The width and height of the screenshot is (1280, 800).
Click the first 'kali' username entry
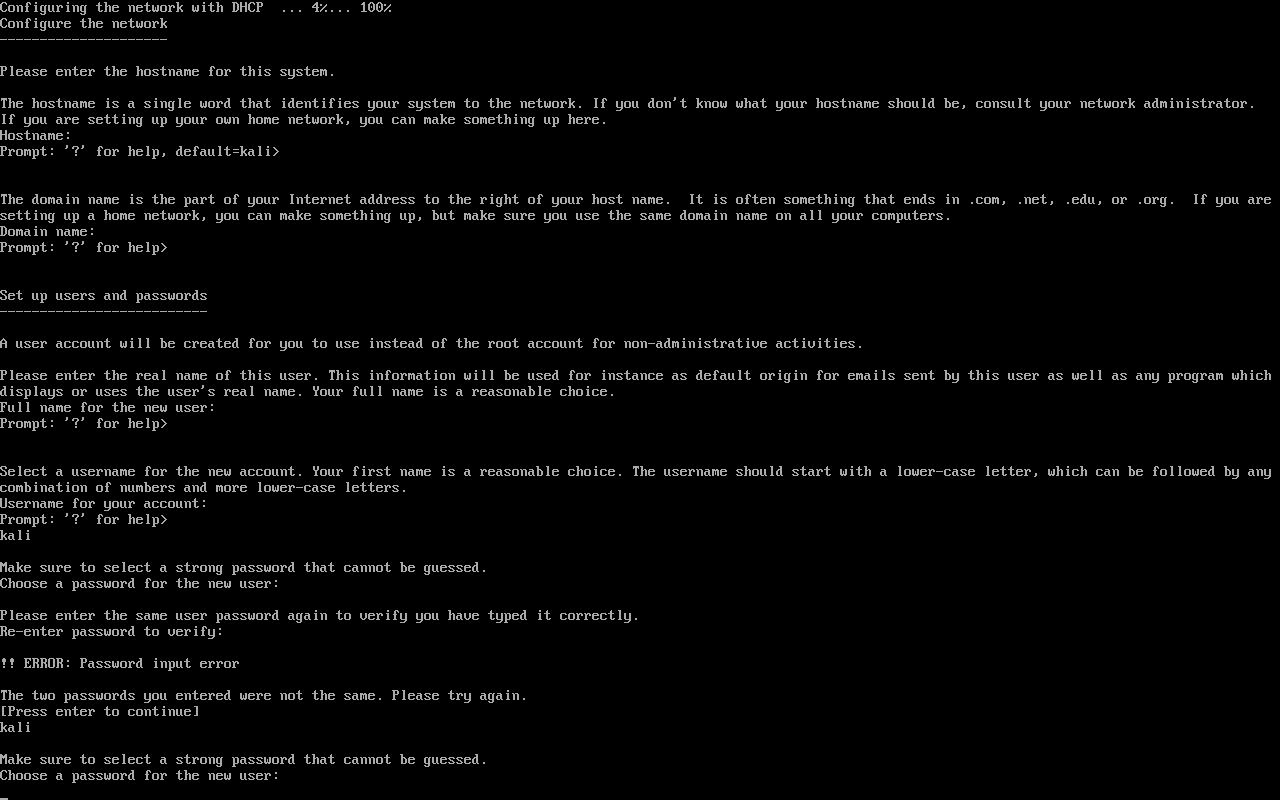[16, 536]
